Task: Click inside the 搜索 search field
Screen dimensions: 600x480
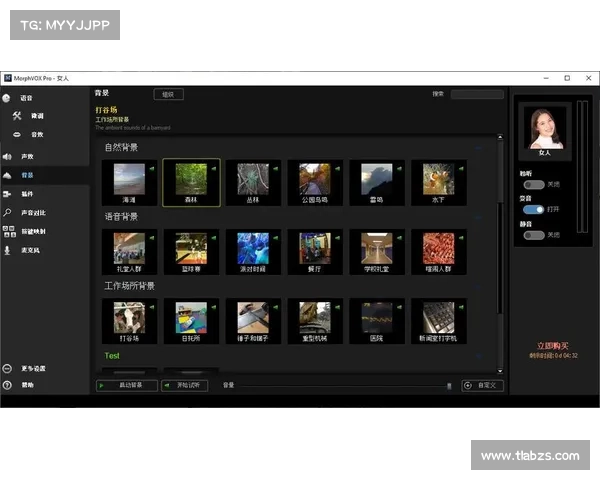Action: [x=477, y=94]
